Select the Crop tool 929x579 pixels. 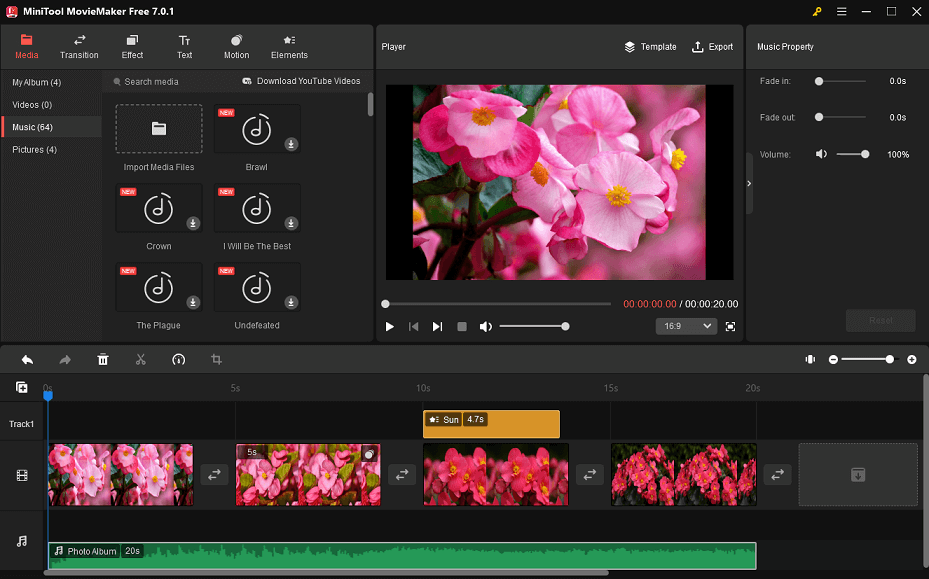click(216, 359)
